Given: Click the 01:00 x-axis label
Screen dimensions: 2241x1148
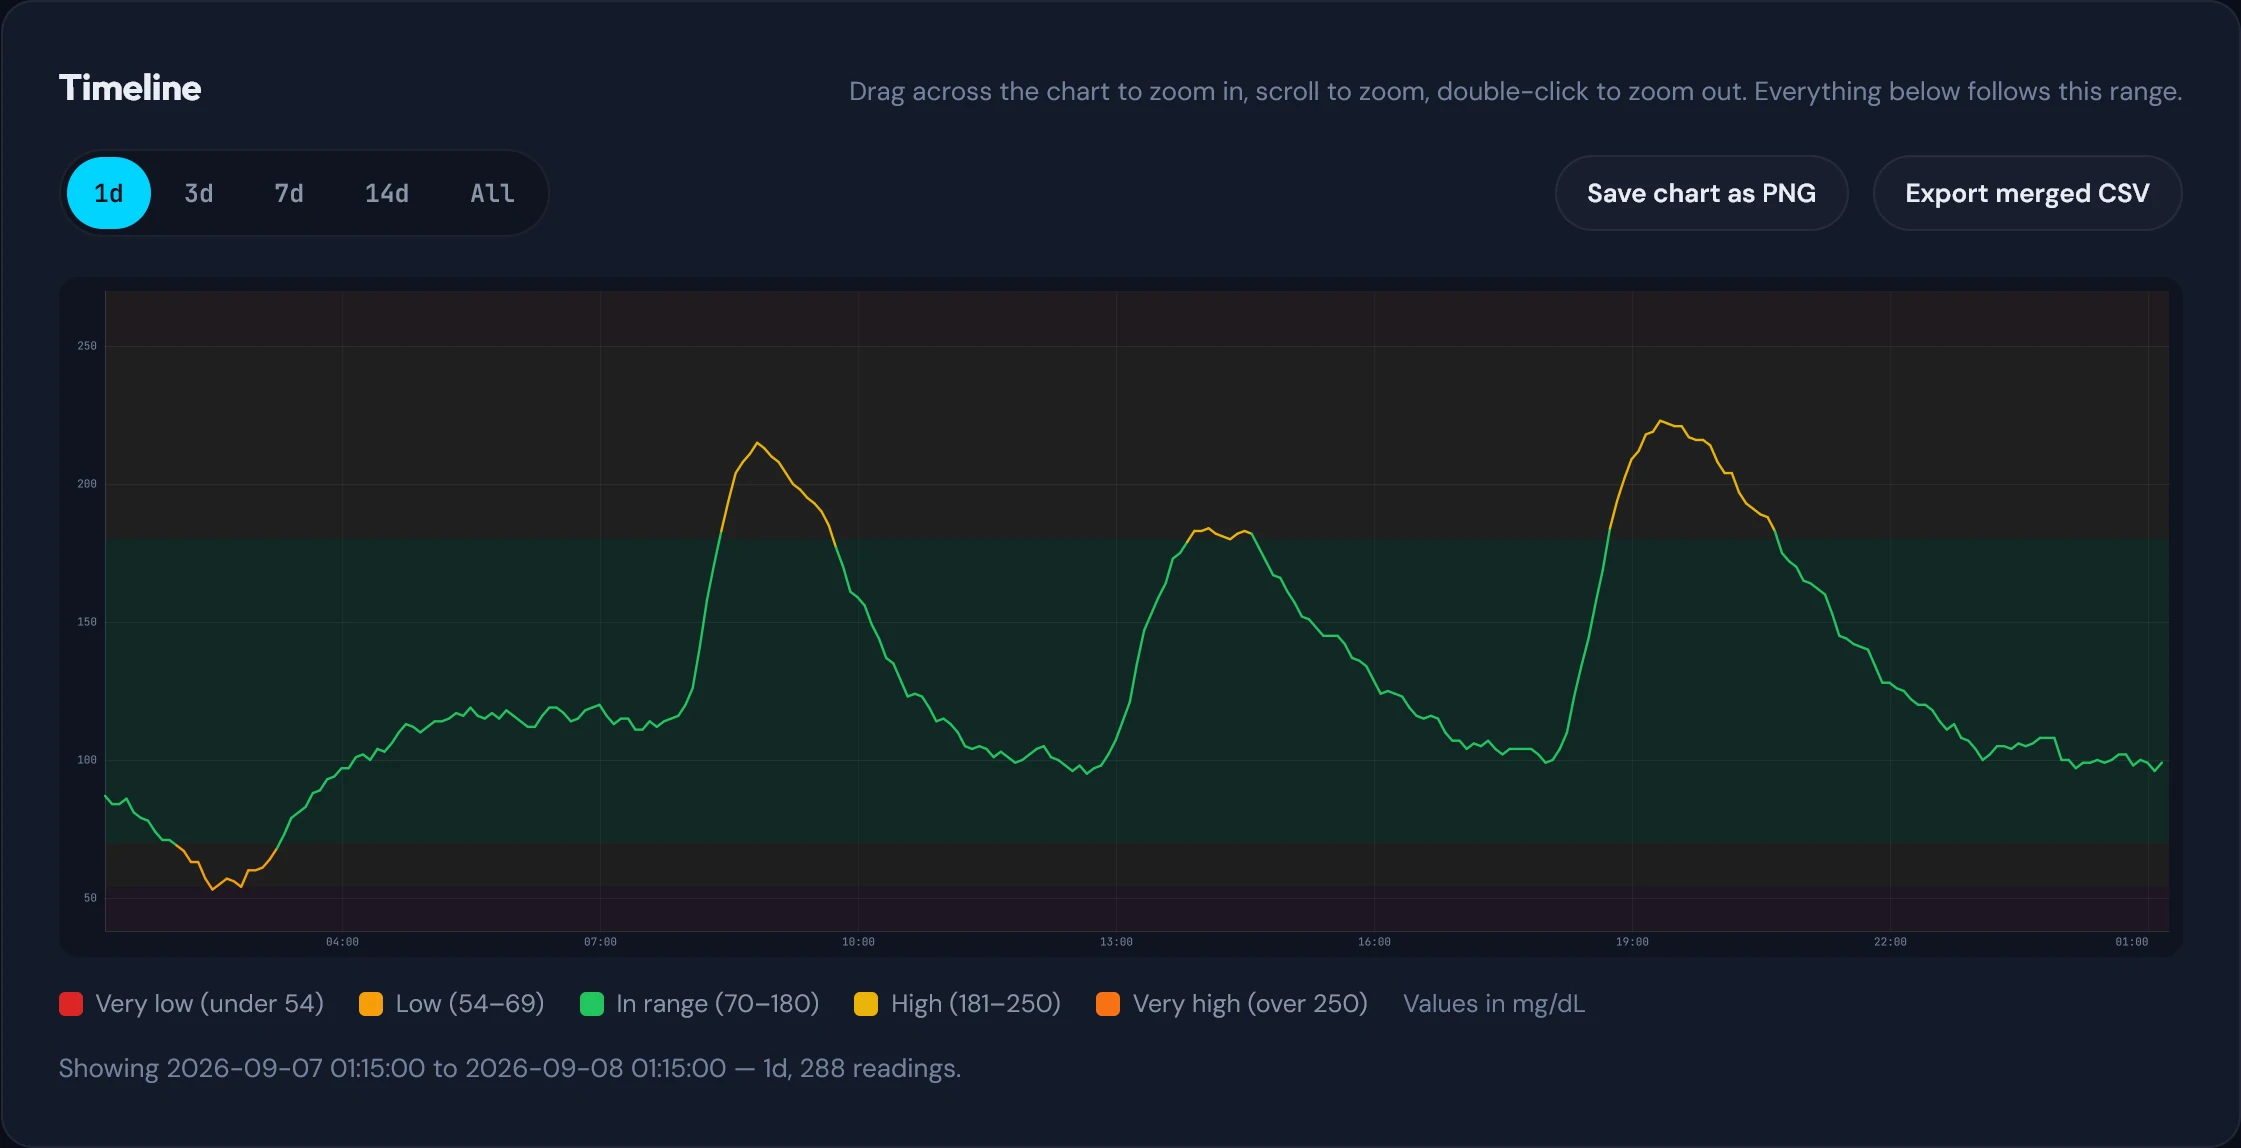Looking at the screenshot, I should [2131, 942].
